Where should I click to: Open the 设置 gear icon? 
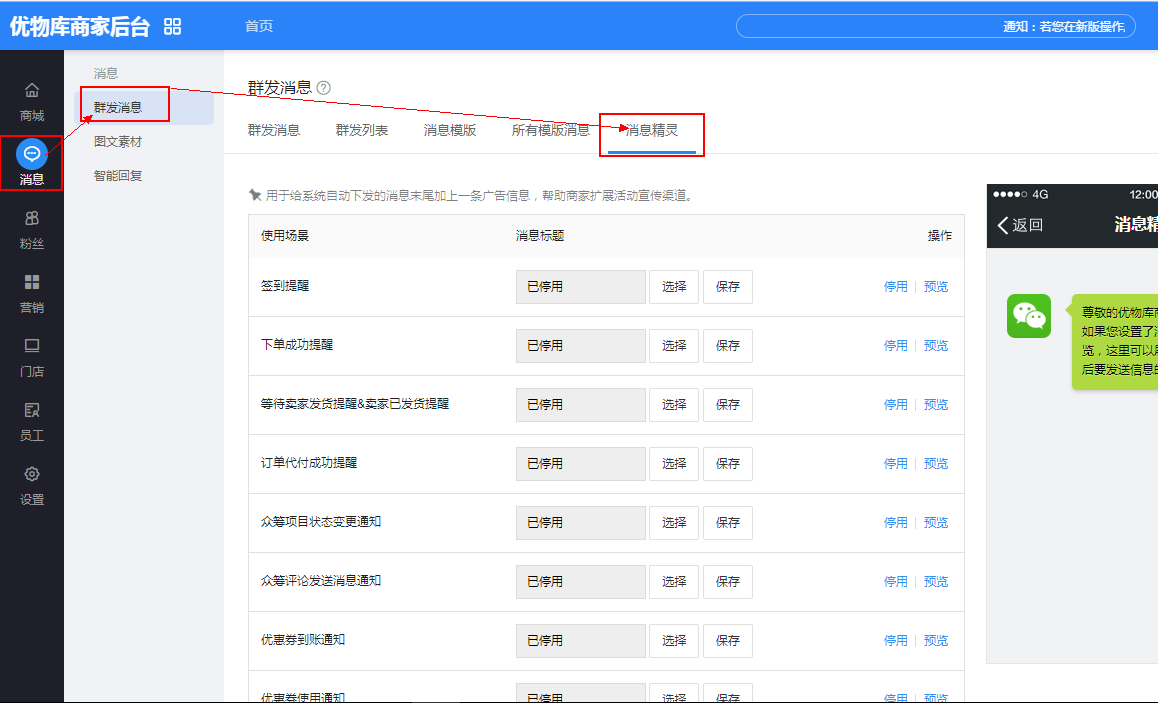click(32, 474)
